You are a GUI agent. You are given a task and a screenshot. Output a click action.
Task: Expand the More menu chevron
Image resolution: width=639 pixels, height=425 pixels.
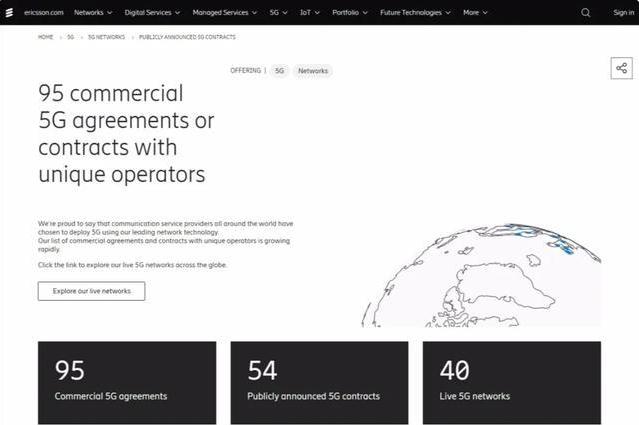click(x=485, y=13)
